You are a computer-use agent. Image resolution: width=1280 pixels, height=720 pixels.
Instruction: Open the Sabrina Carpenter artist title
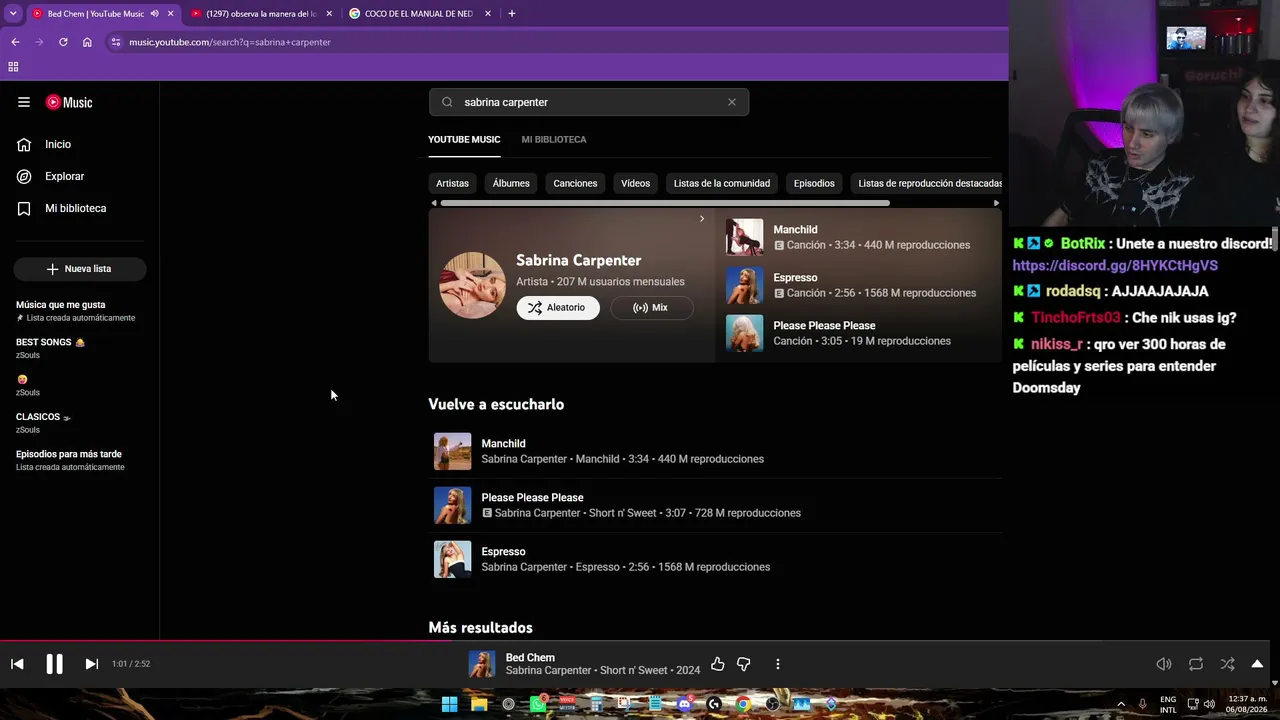578,260
